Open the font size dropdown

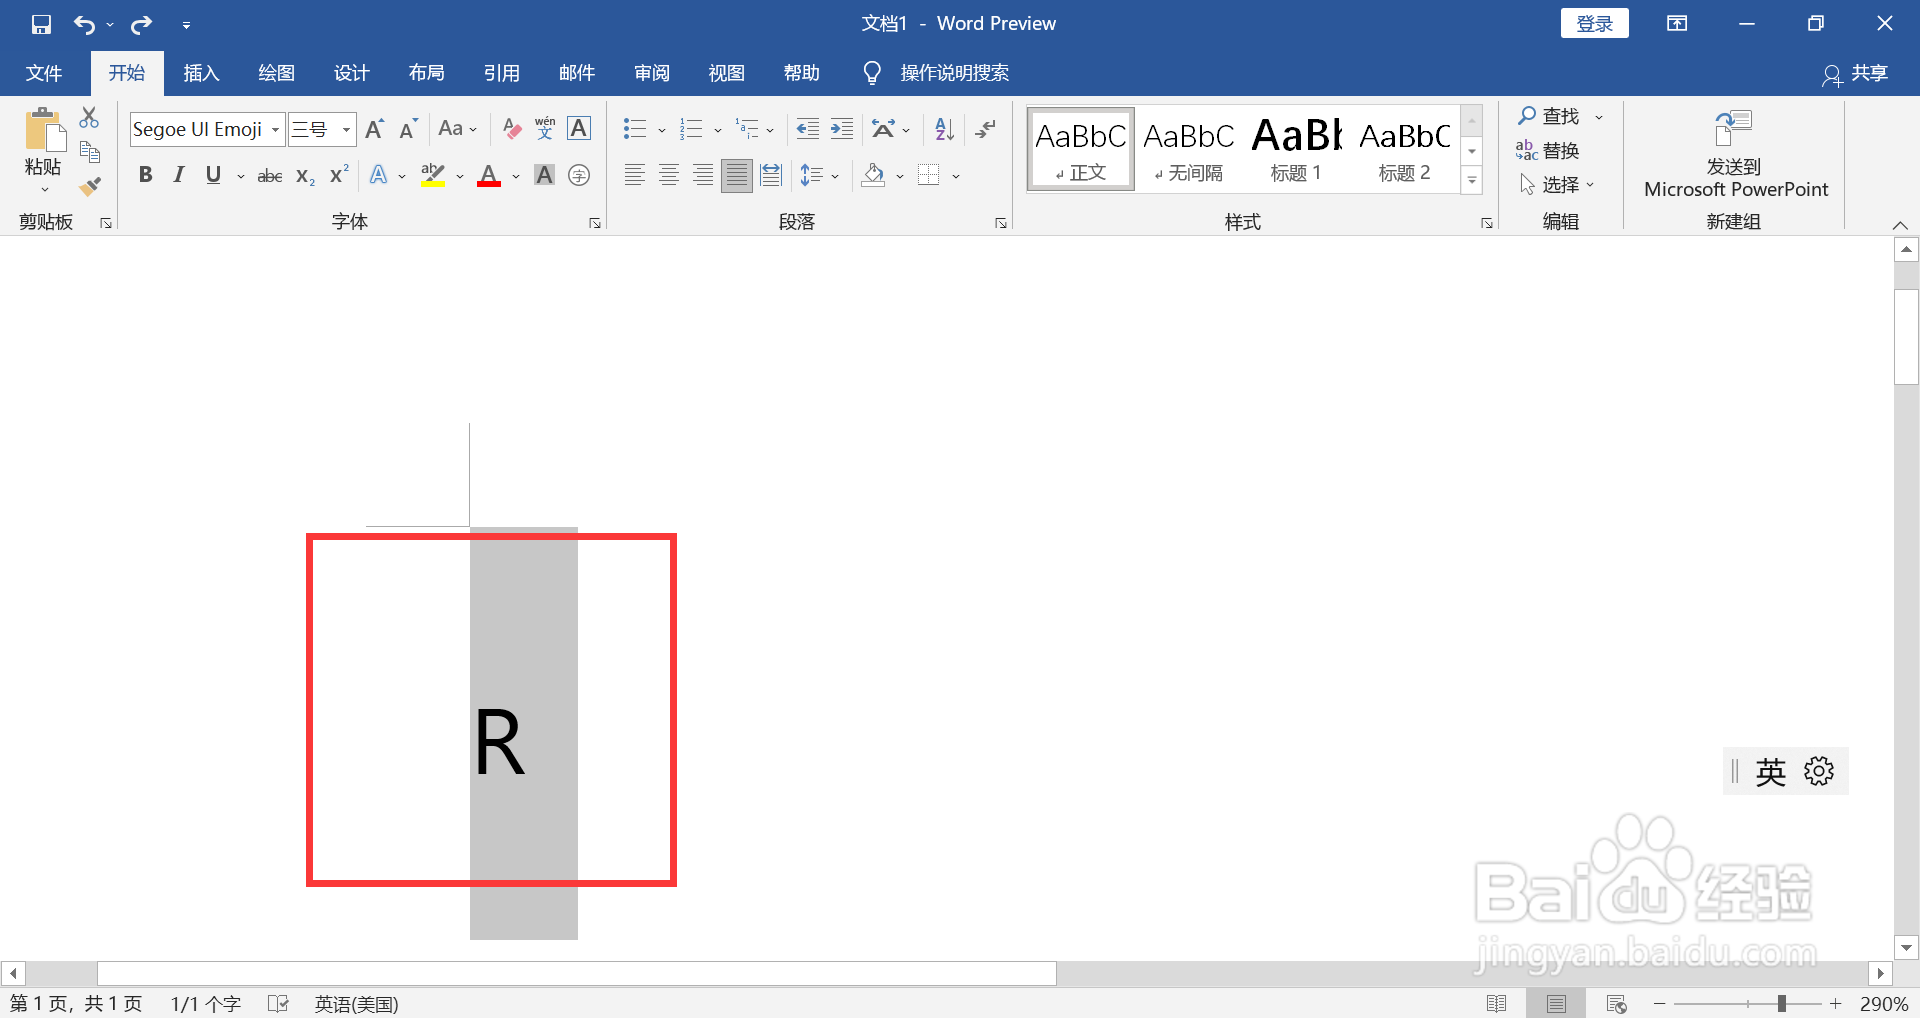(346, 129)
